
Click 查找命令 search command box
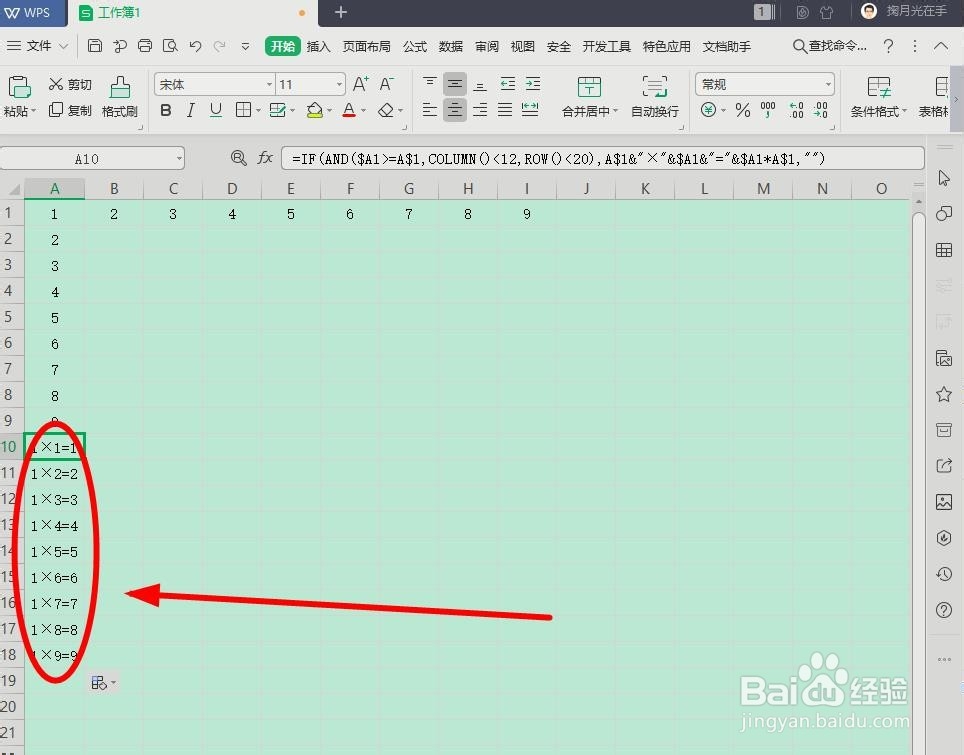tap(830, 46)
